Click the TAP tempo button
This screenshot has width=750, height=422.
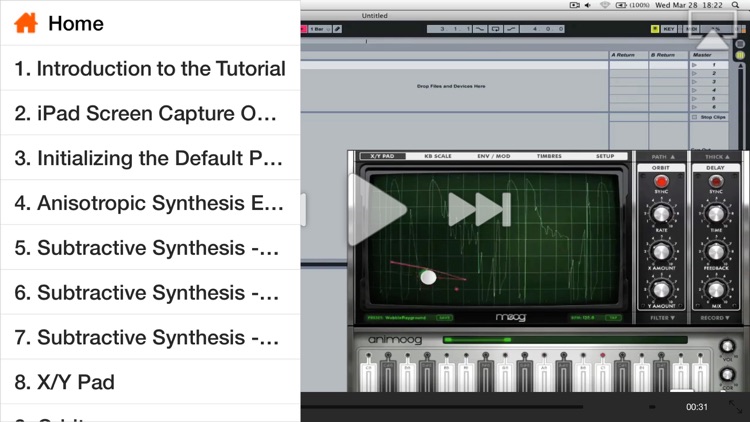point(613,318)
